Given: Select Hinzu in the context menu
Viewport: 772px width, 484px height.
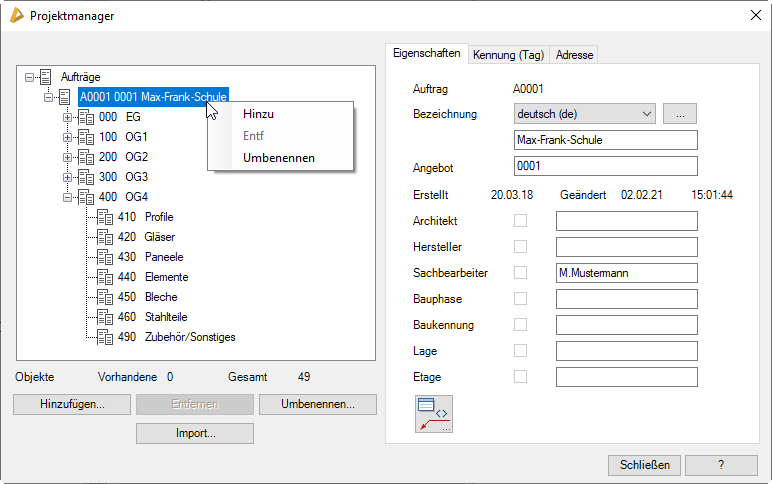Looking at the screenshot, I should click(258, 114).
